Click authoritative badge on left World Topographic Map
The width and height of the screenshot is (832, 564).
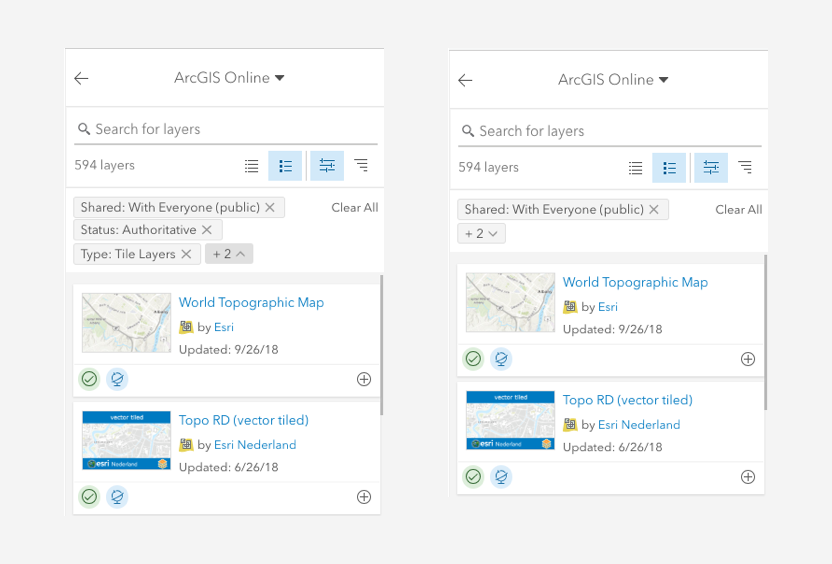[x=90, y=379]
